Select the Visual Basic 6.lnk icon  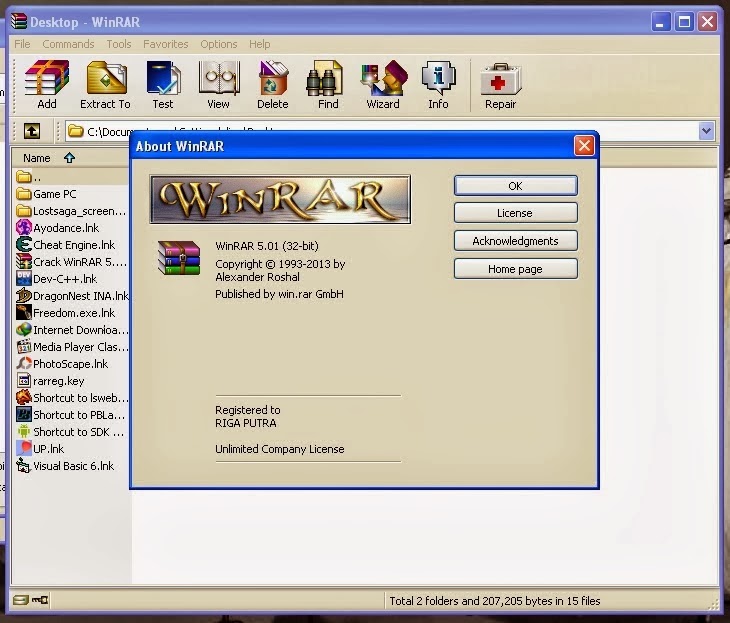click(23, 466)
